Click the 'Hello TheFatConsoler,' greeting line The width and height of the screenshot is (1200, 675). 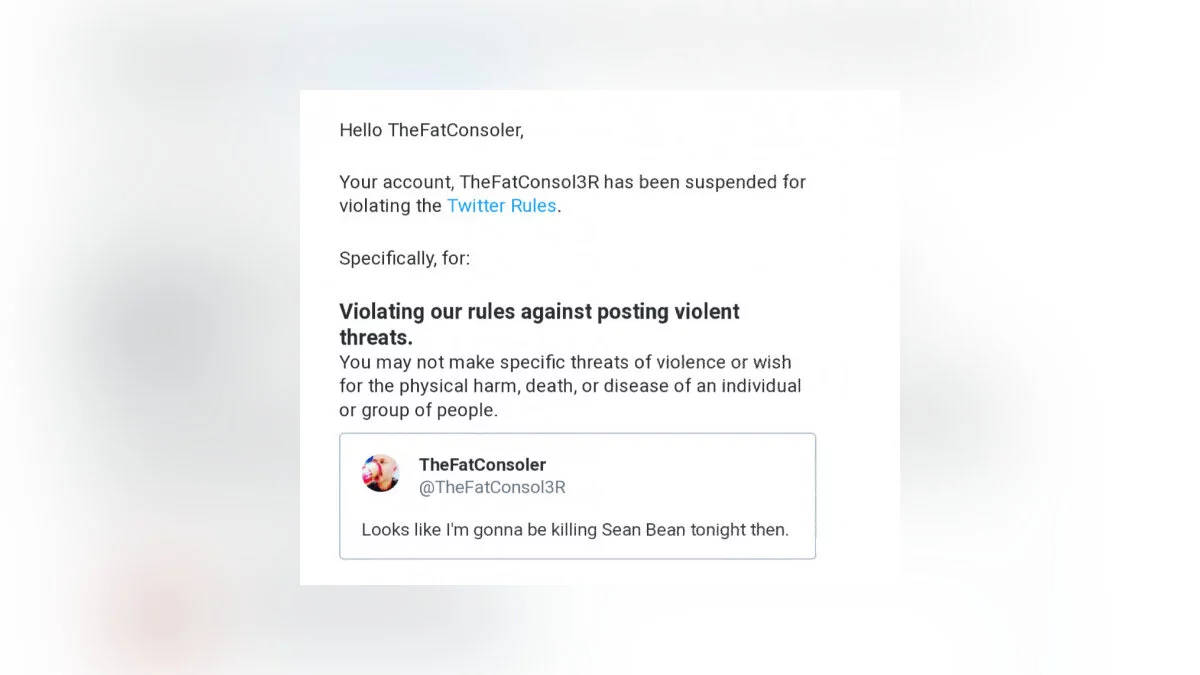pos(431,130)
